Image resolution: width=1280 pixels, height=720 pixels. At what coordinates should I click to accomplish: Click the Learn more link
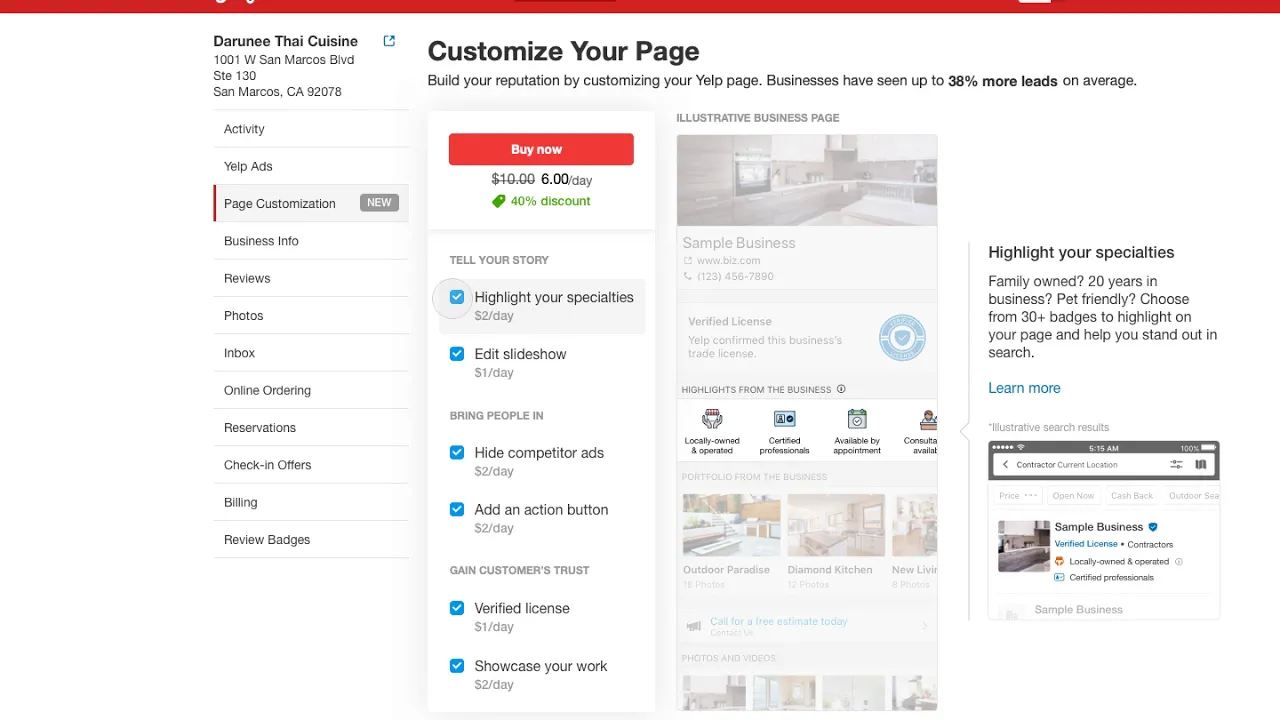point(1024,388)
